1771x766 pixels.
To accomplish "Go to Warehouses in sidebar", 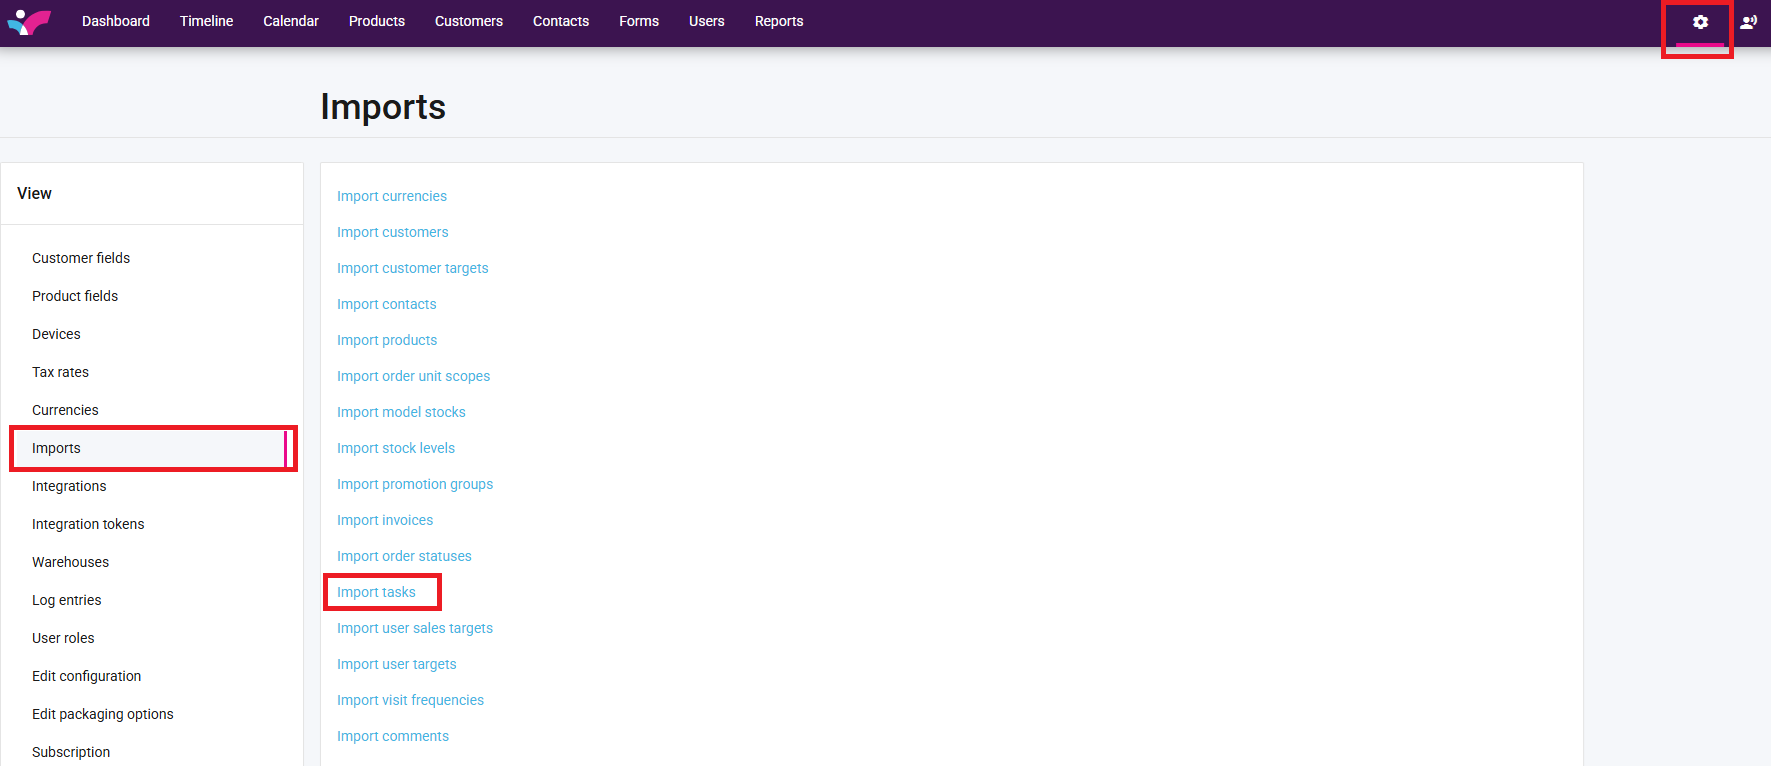I will pos(70,562).
